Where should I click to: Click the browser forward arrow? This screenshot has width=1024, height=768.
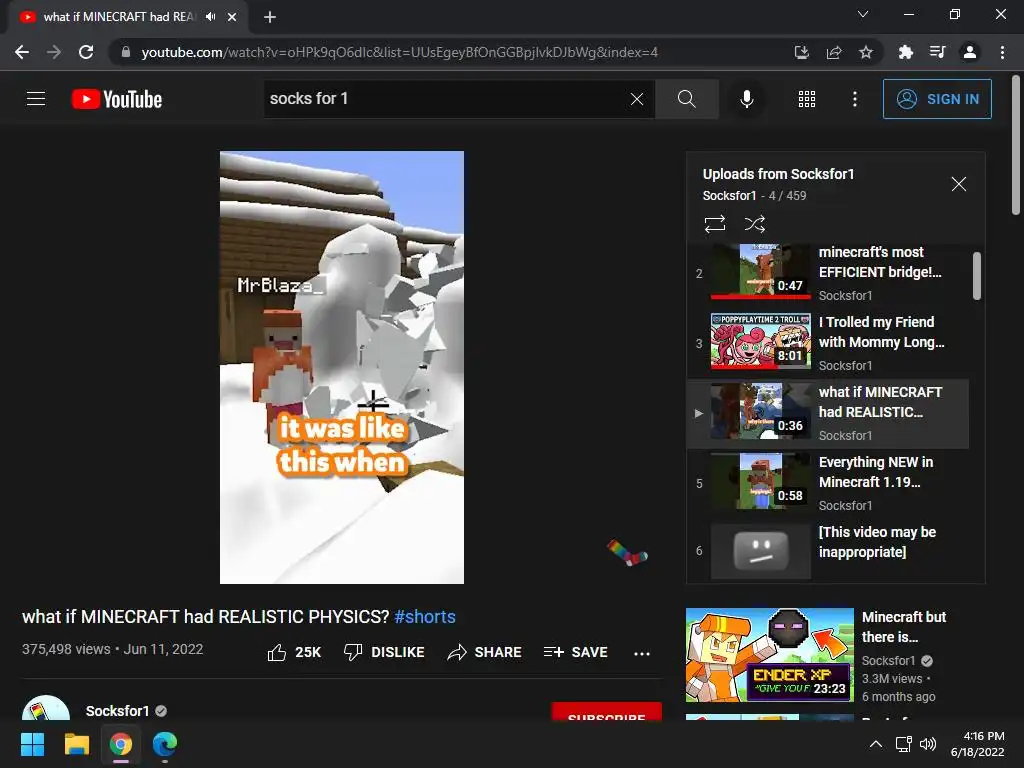click(x=54, y=52)
